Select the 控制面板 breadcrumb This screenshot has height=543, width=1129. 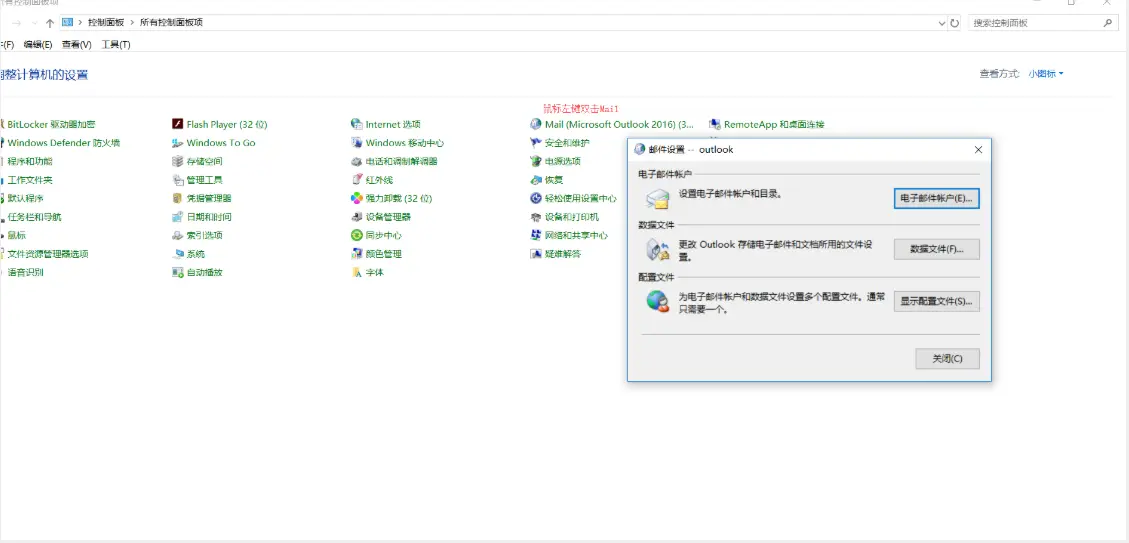coord(106,22)
